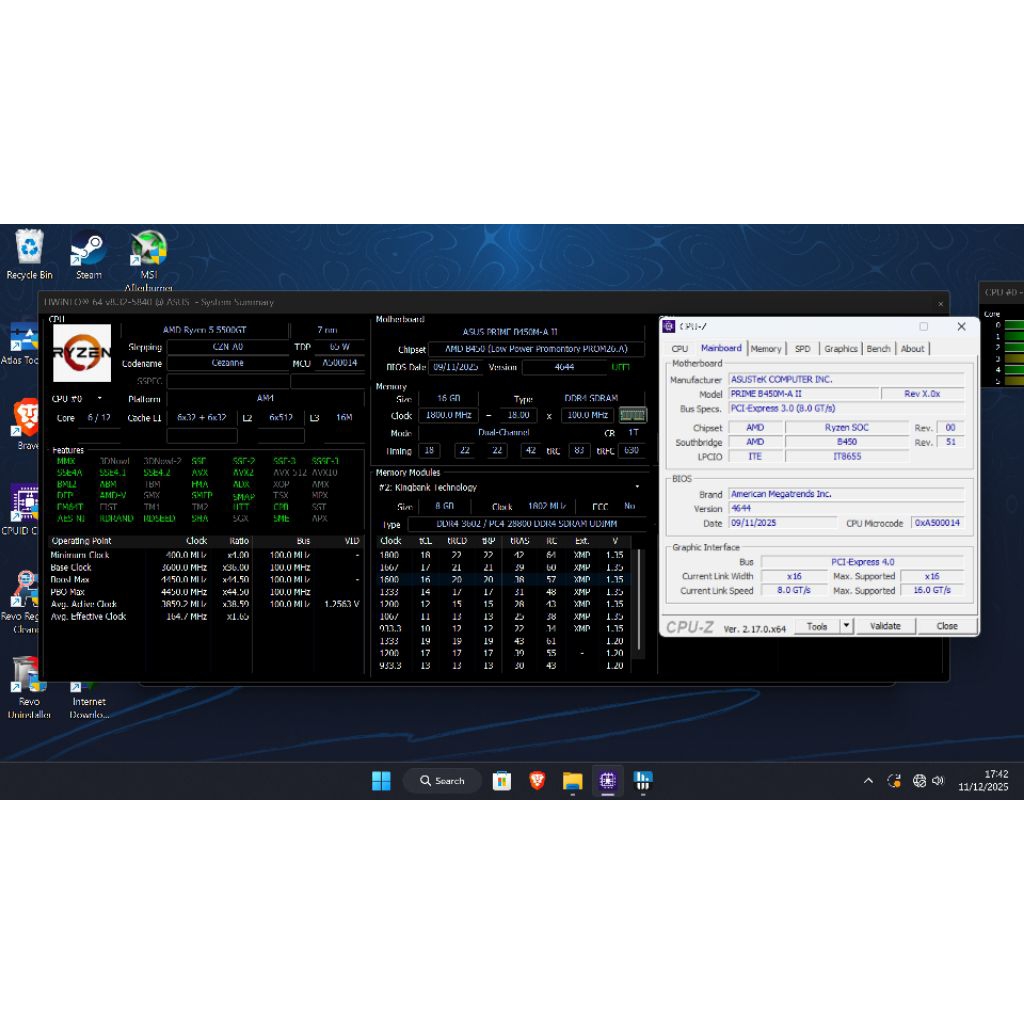Launch Brave browser from the taskbar
The height and width of the screenshot is (1024, 1024).
pyautogui.click(x=537, y=781)
